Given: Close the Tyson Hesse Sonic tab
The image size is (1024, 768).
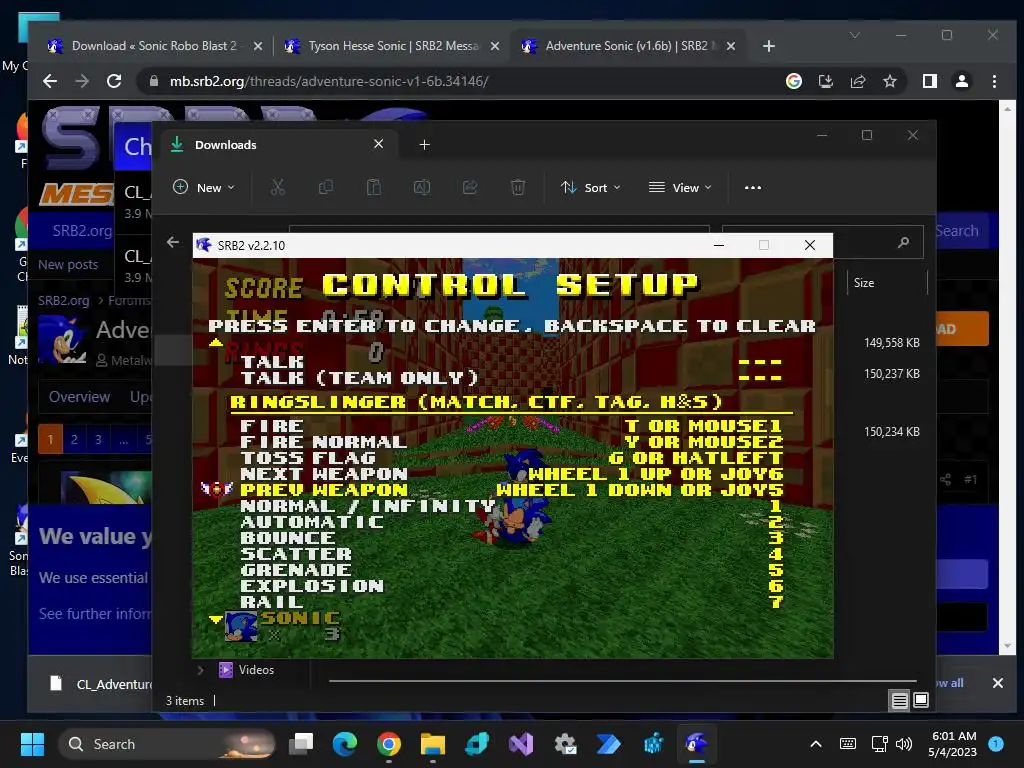Looking at the screenshot, I should [x=494, y=46].
